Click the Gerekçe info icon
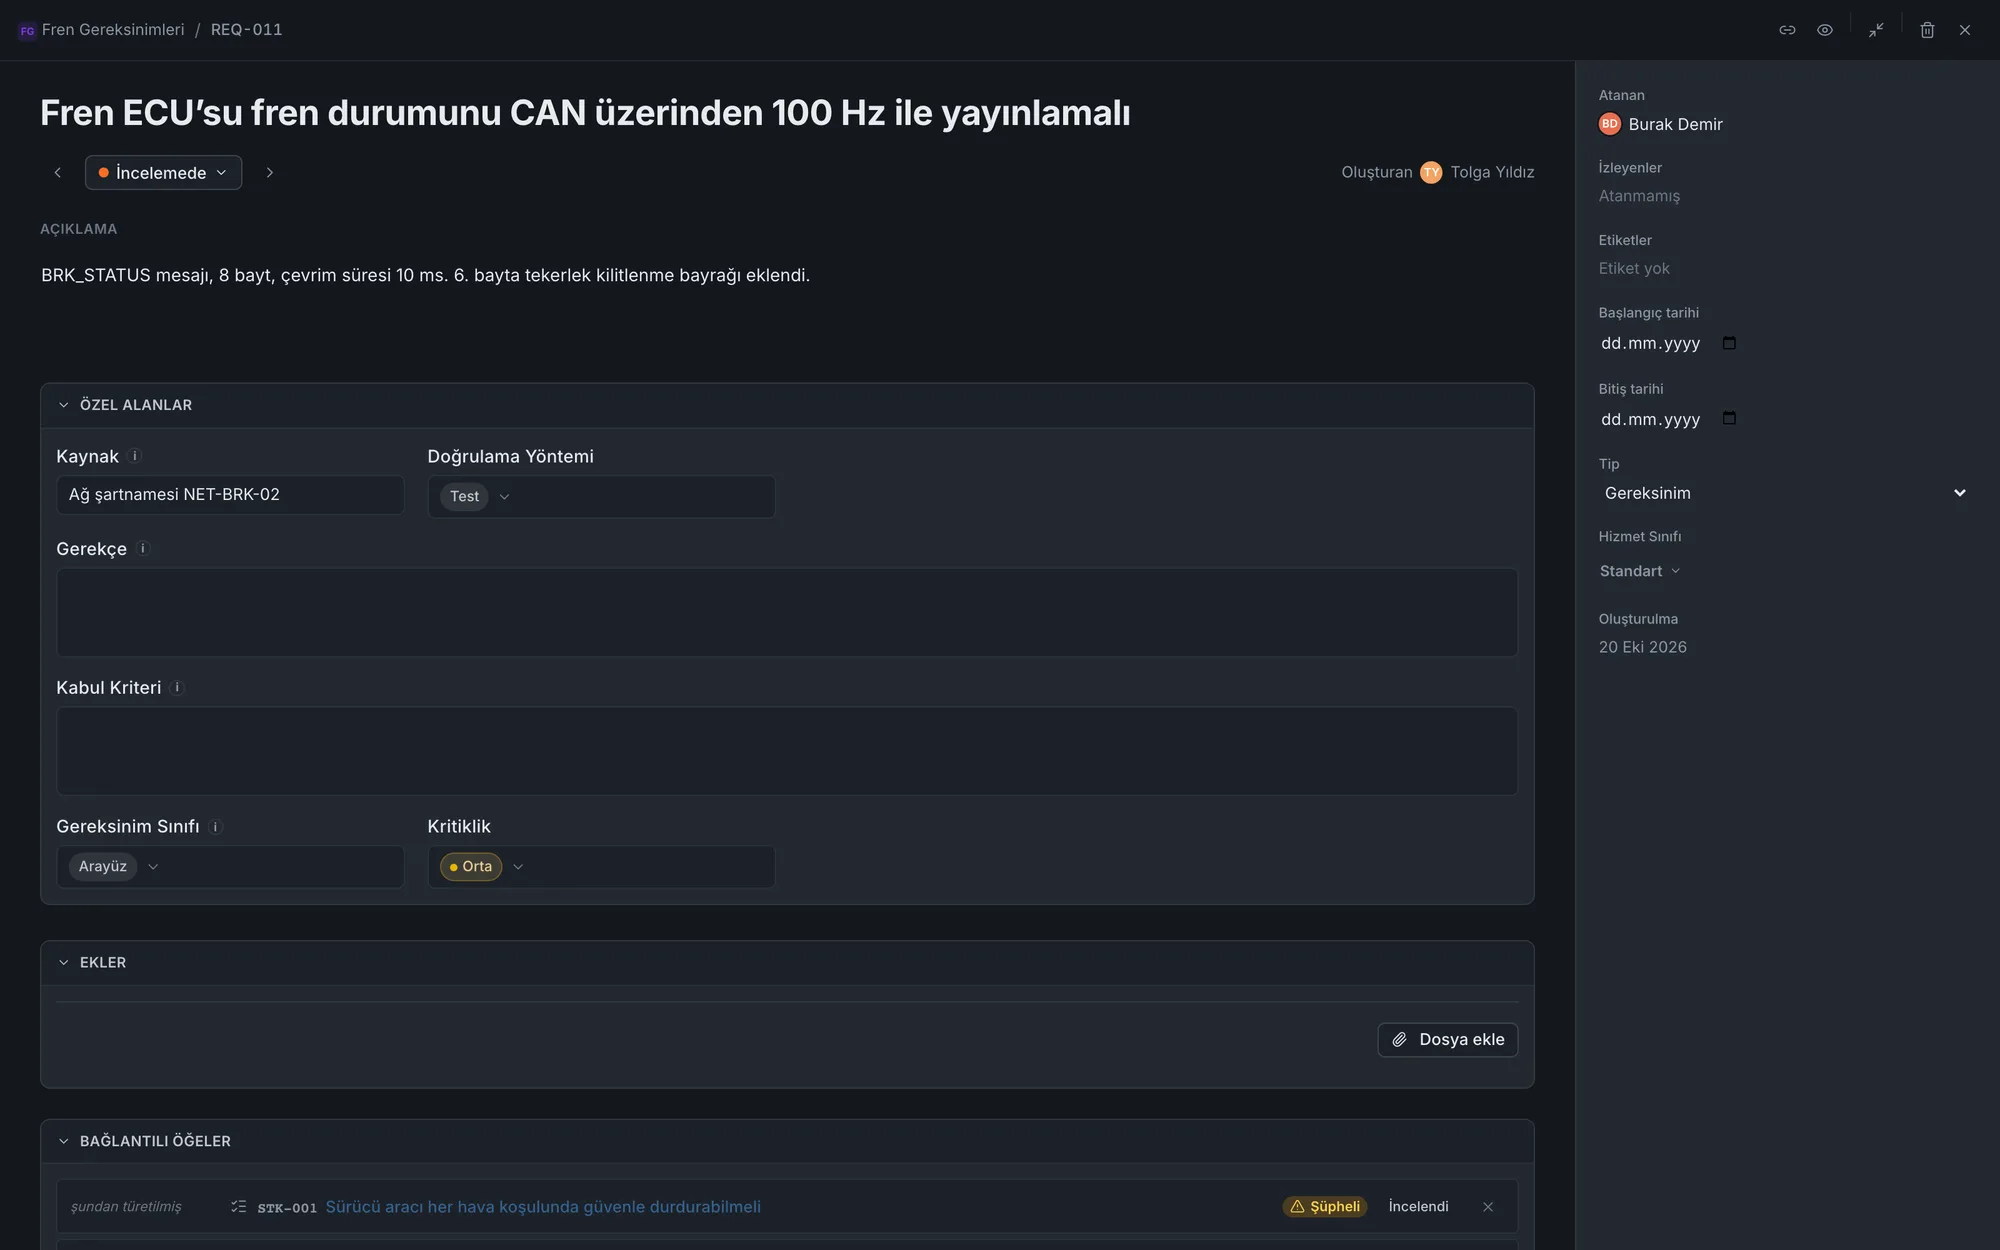 [x=143, y=549]
